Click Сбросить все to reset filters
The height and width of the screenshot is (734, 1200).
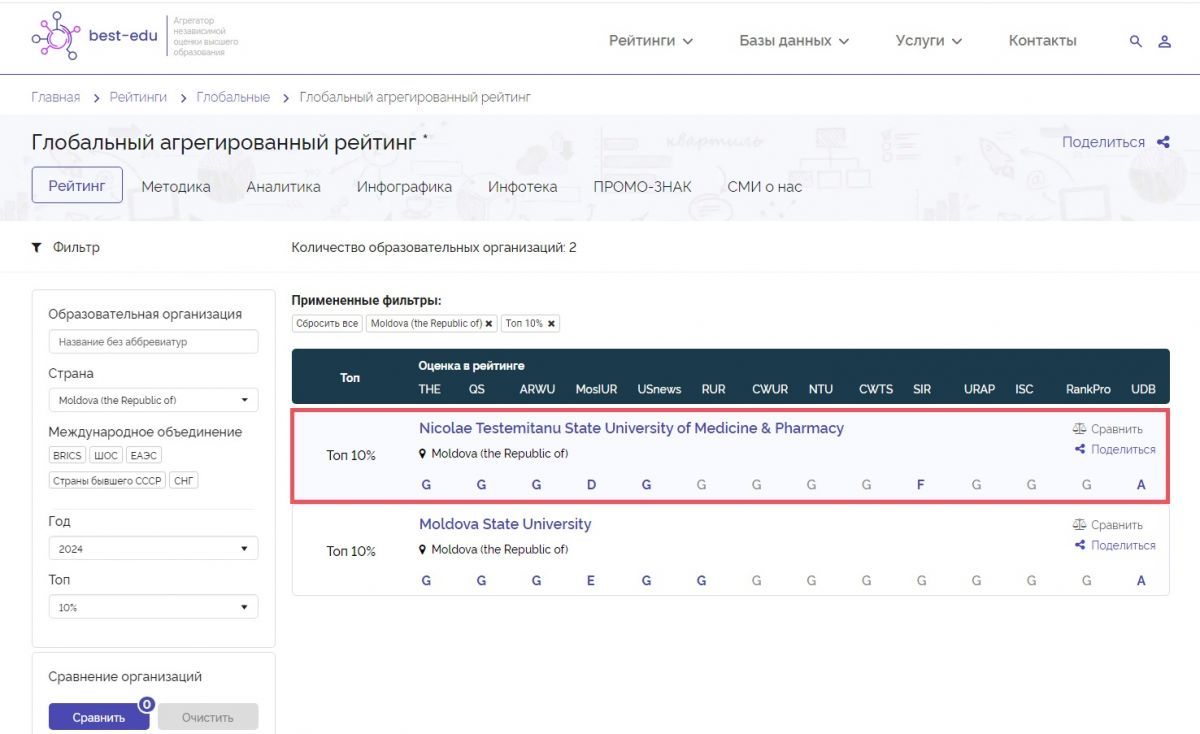point(327,324)
